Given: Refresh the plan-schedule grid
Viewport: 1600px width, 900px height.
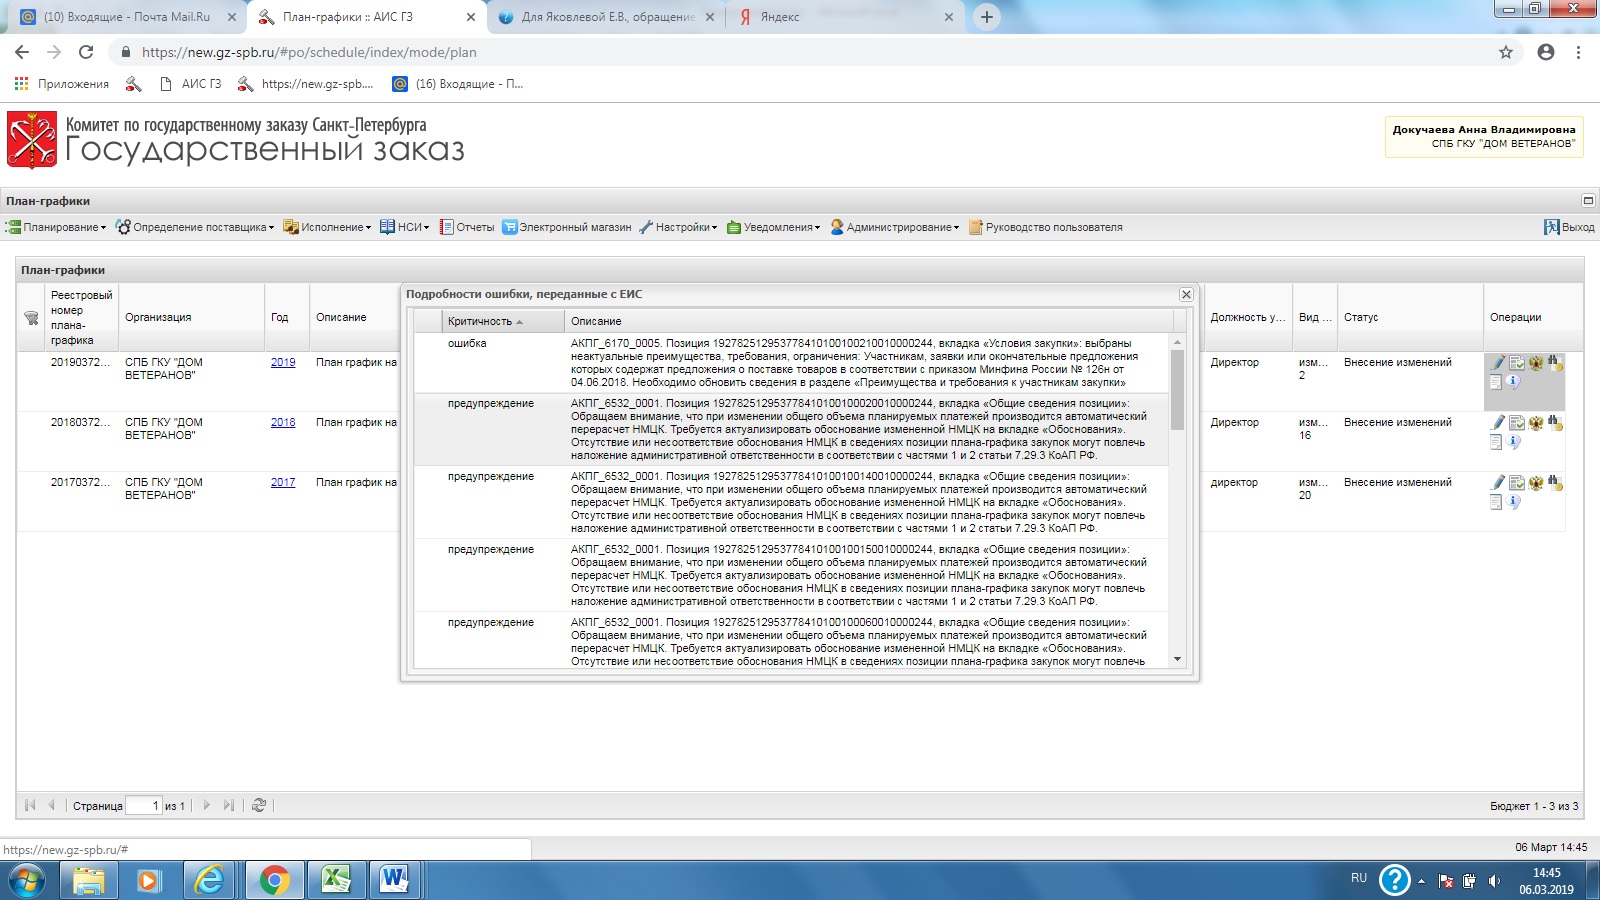Looking at the screenshot, I should (x=259, y=805).
